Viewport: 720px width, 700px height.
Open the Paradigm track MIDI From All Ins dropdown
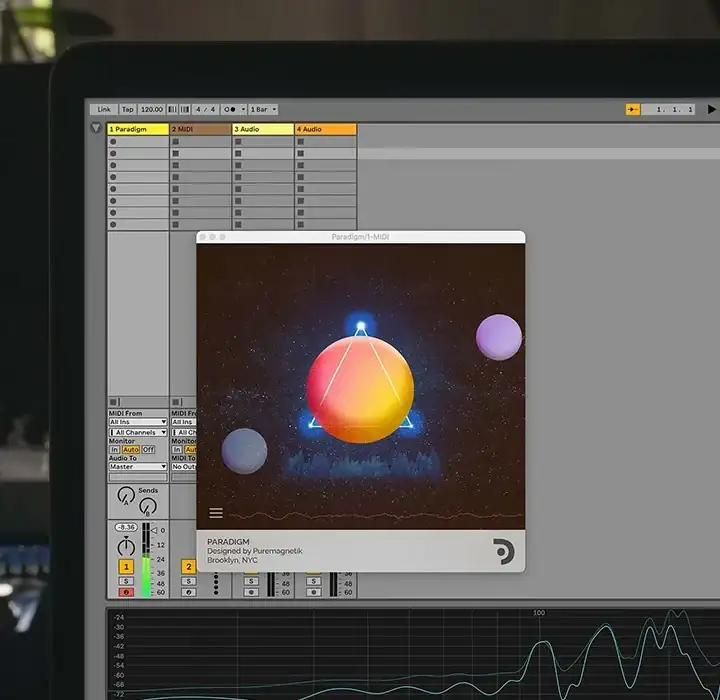[x=138, y=422]
